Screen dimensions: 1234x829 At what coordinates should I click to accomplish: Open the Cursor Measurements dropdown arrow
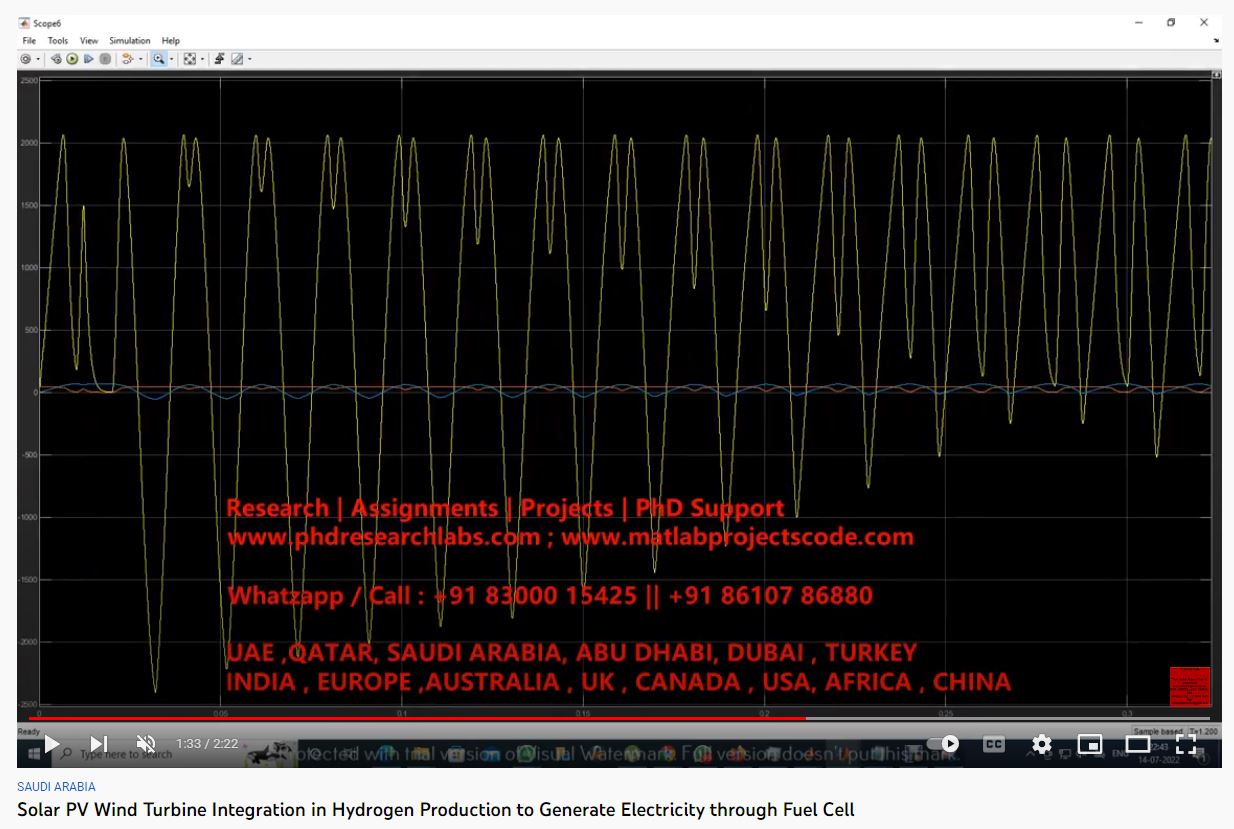pos(249,60)
